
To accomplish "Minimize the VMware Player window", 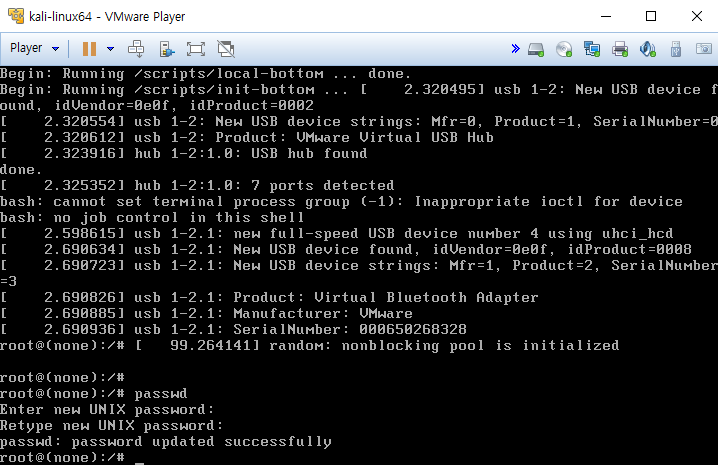I will tap(606, 16).
